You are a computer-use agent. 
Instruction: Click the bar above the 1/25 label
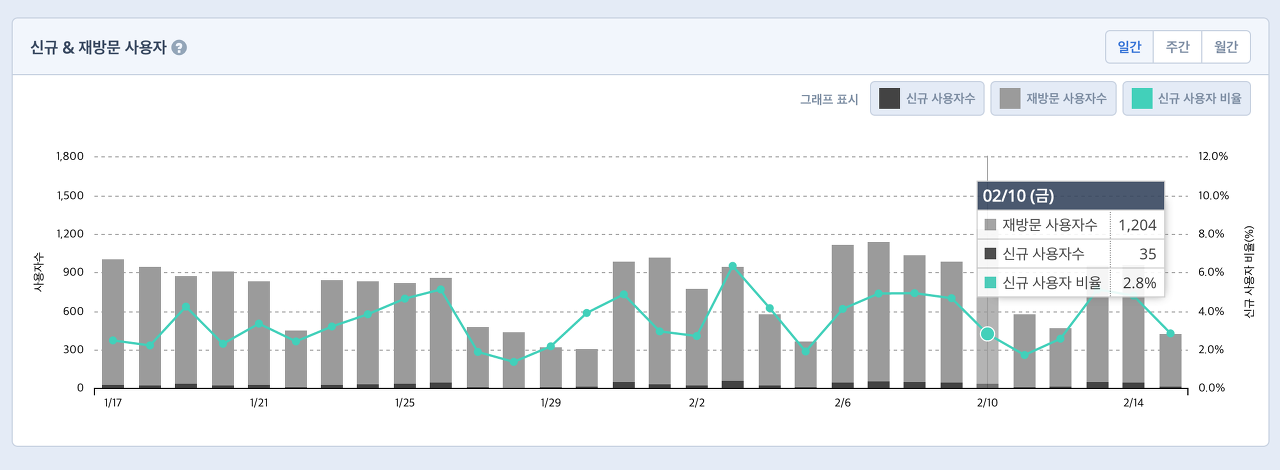click(x=405, y=335)
